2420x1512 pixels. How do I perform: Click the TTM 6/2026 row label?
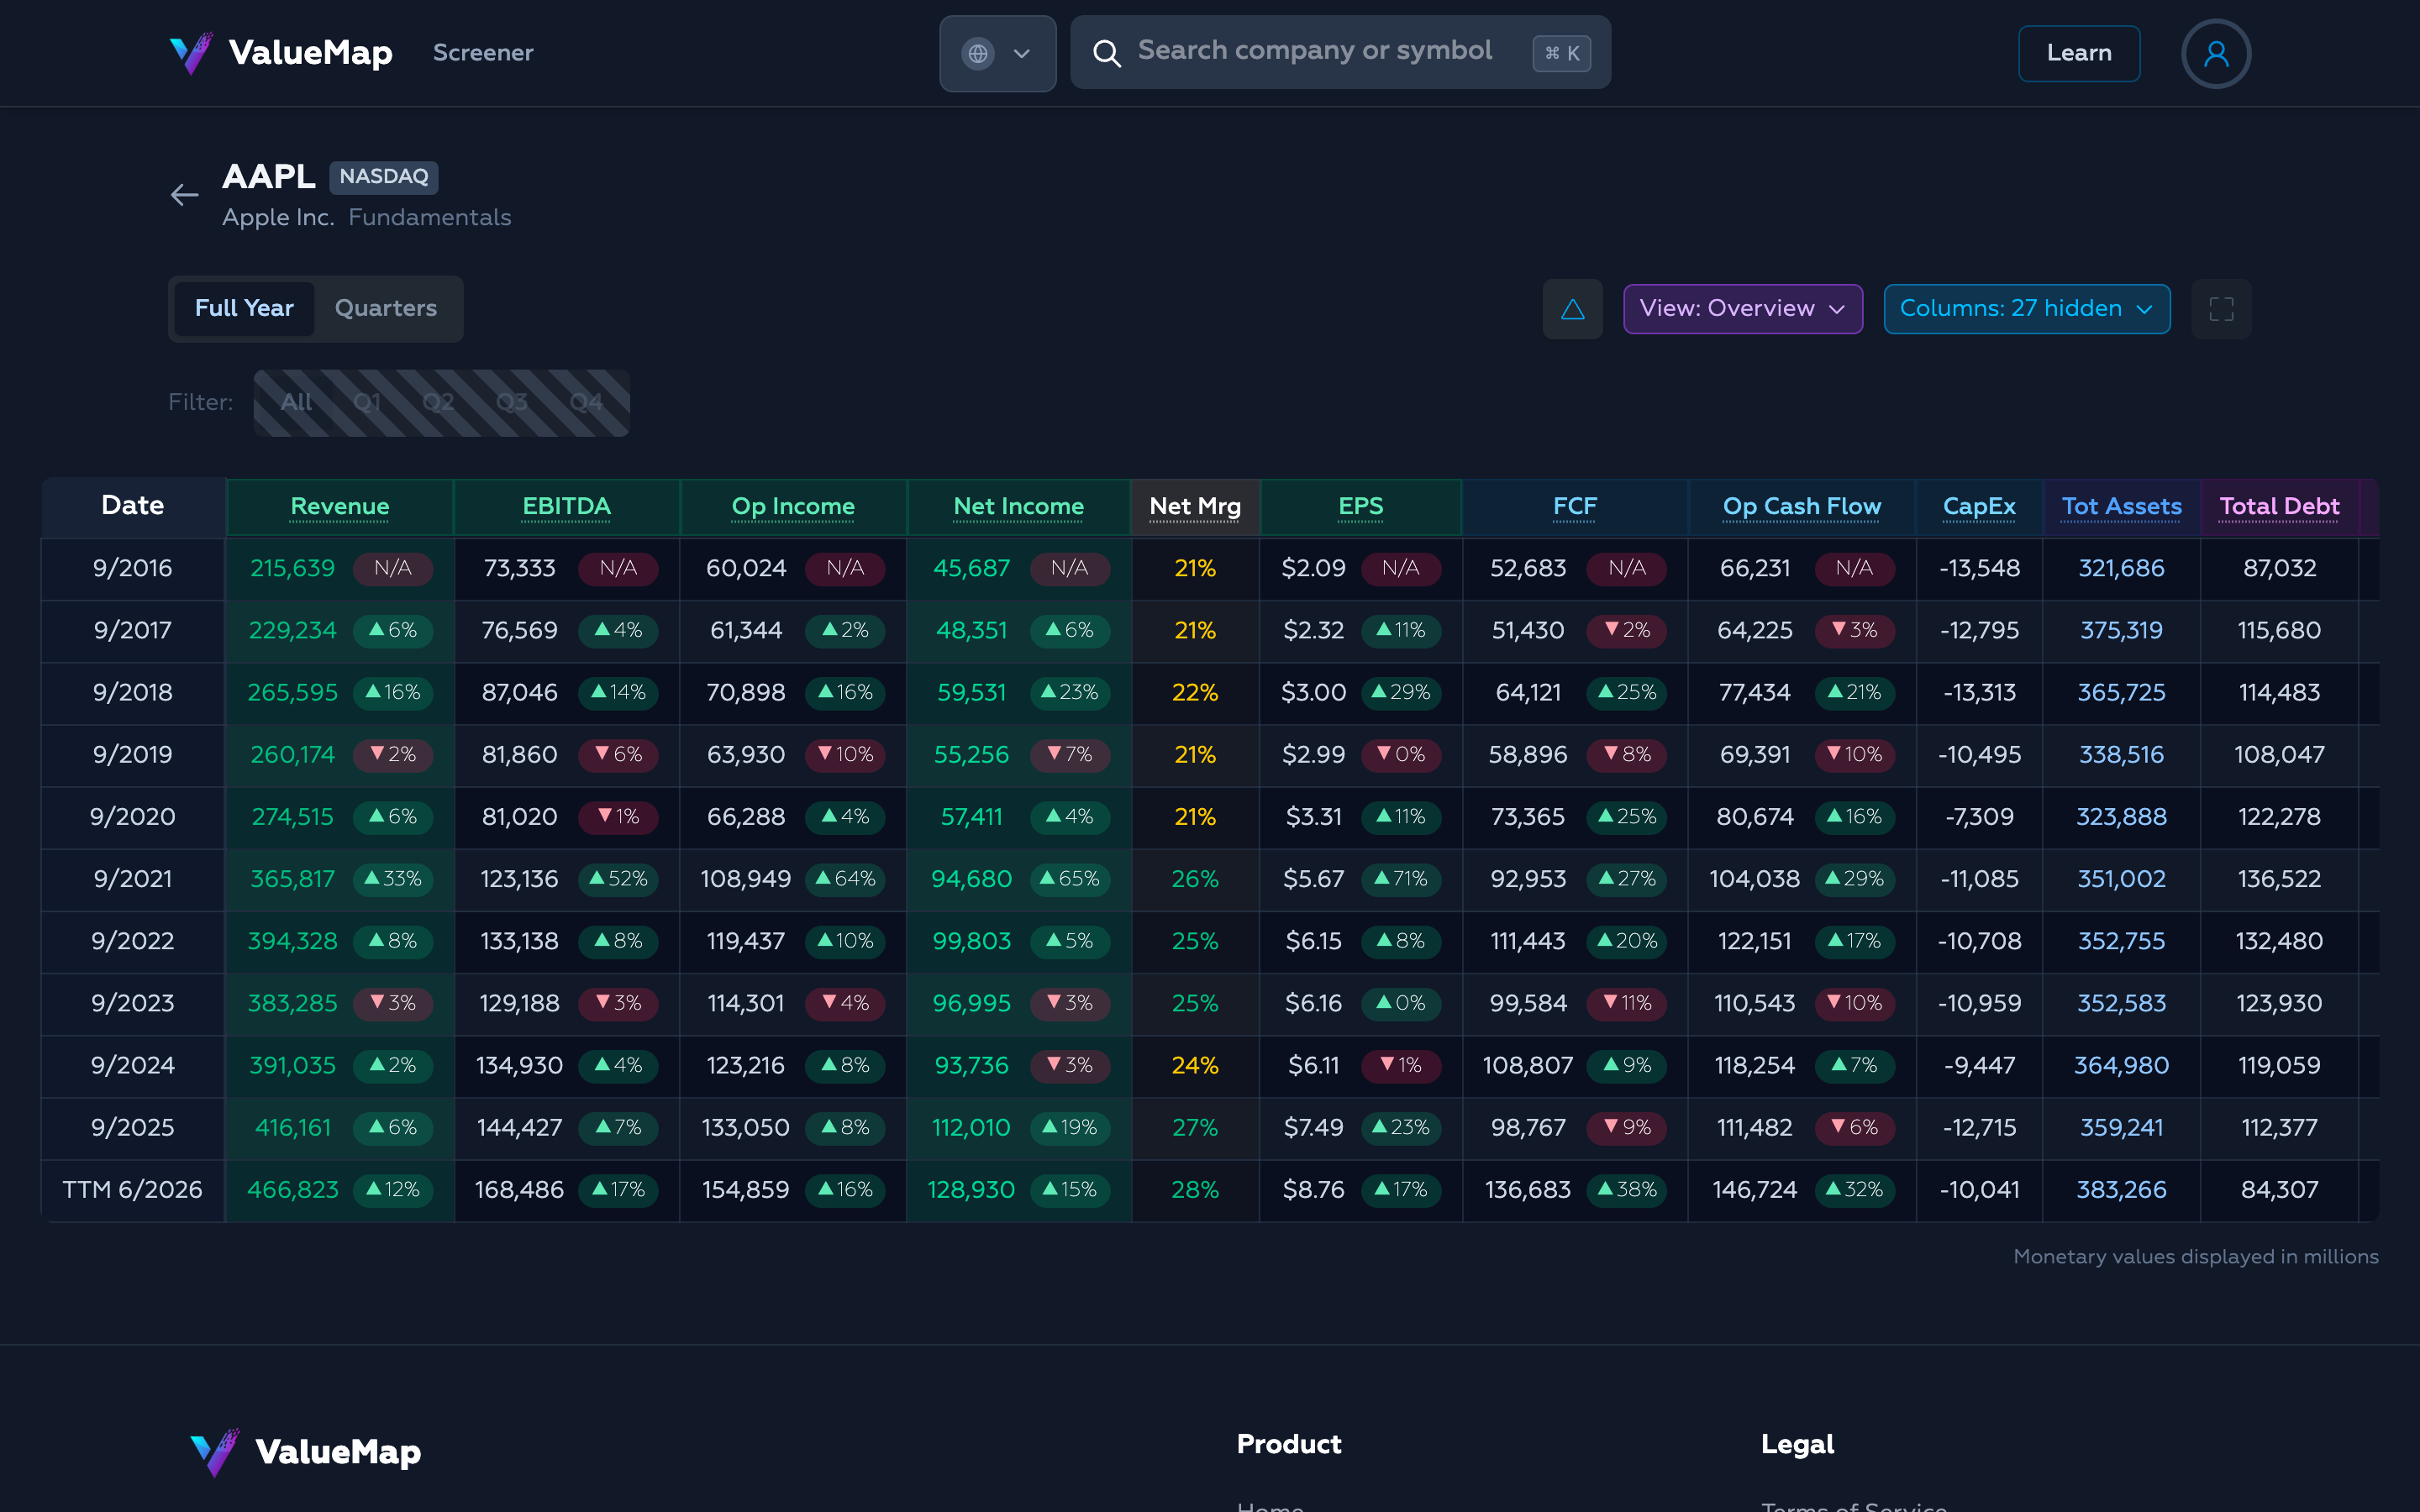(x=133, y=1190)
